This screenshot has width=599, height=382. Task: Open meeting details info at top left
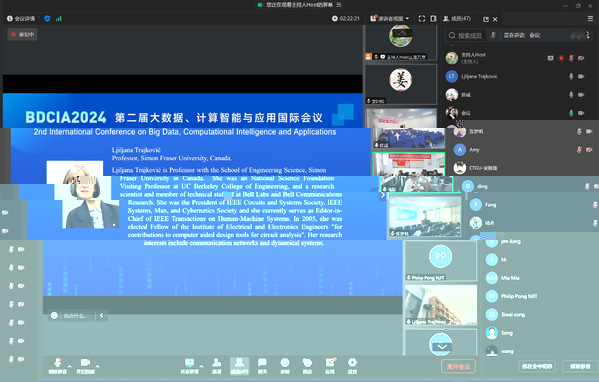click(21, 18)
